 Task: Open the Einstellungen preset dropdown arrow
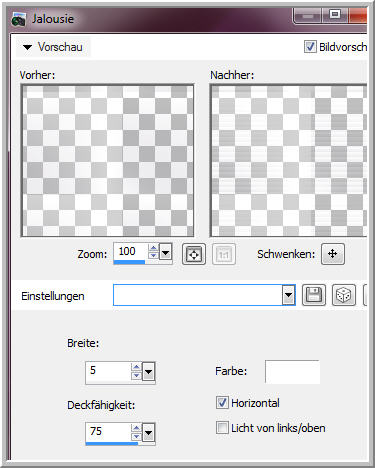click(x=288, y=295)
